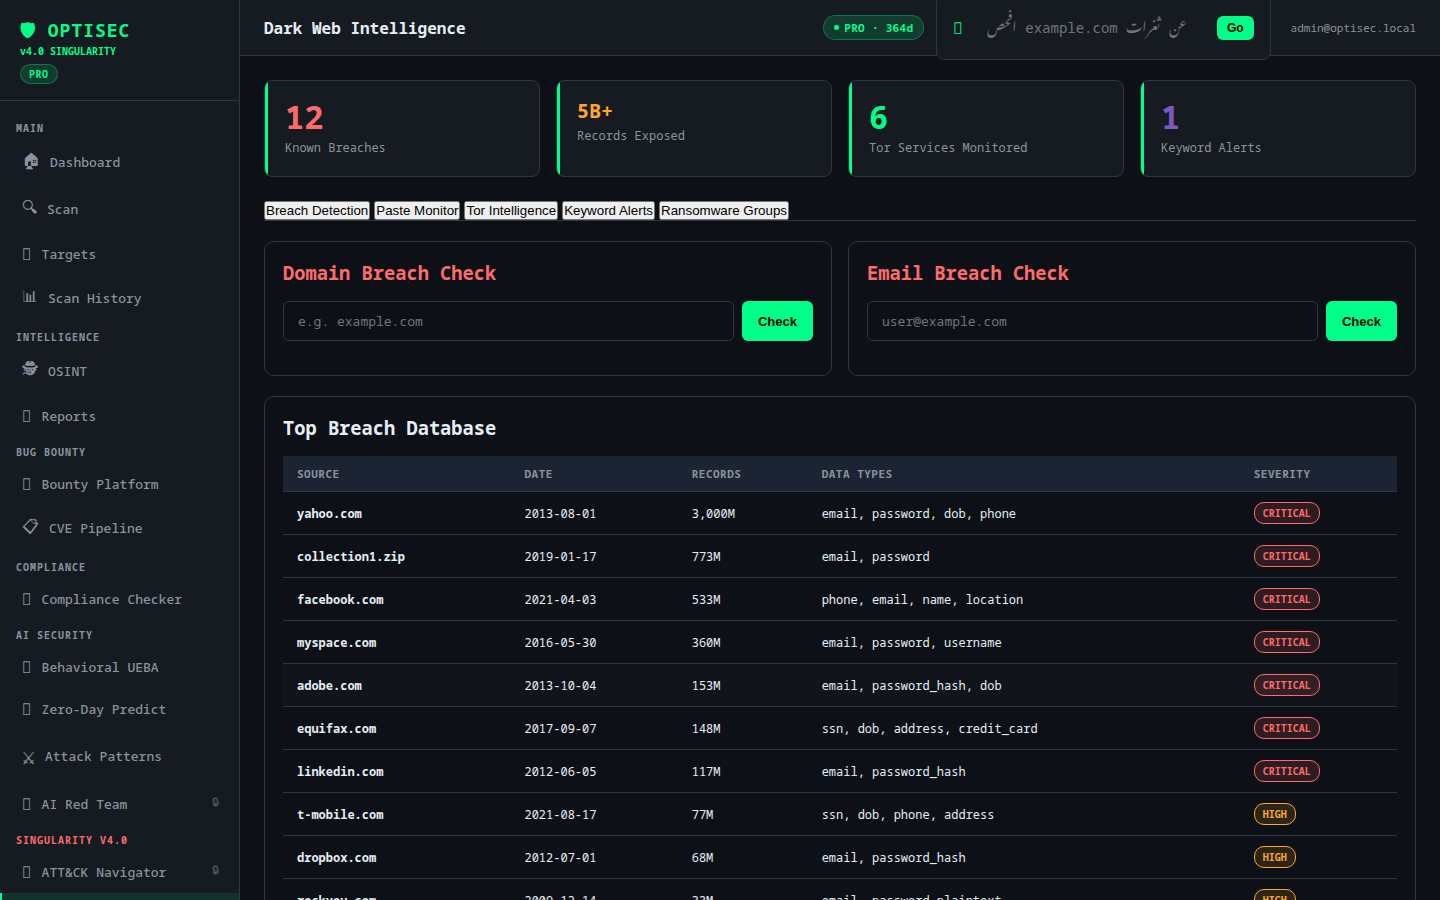Click the 533M records value
1440x900 pixels.
coord(706,599)
